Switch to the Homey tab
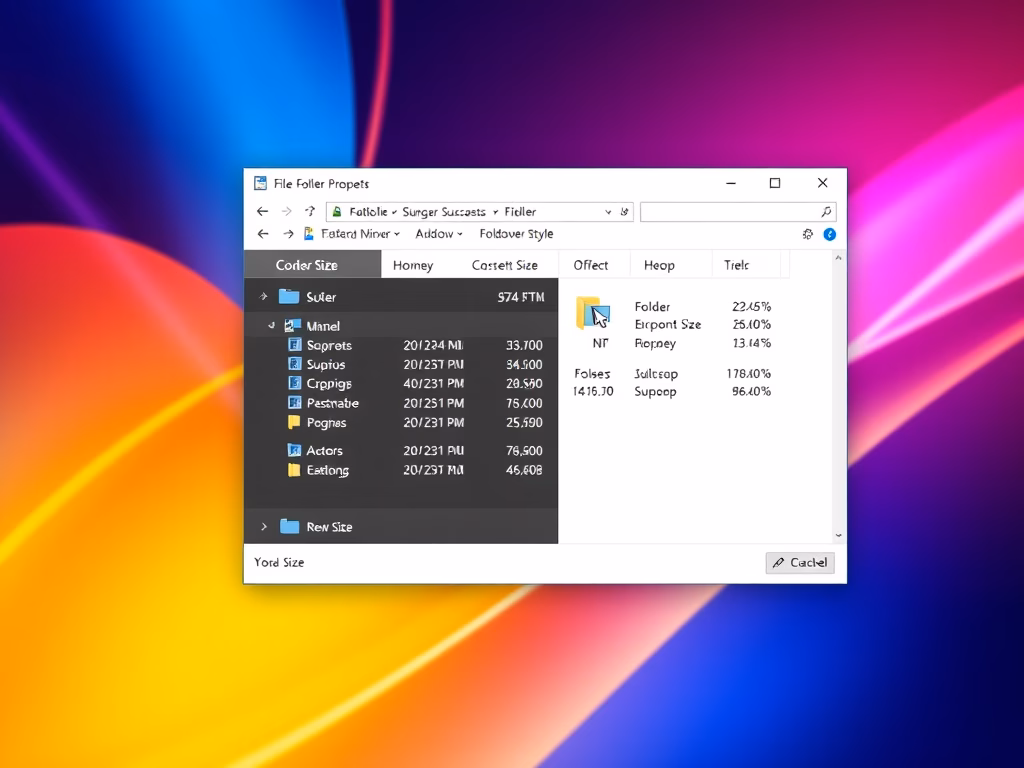The width and height of the screenshot is (1024, 768). [413, 265]
